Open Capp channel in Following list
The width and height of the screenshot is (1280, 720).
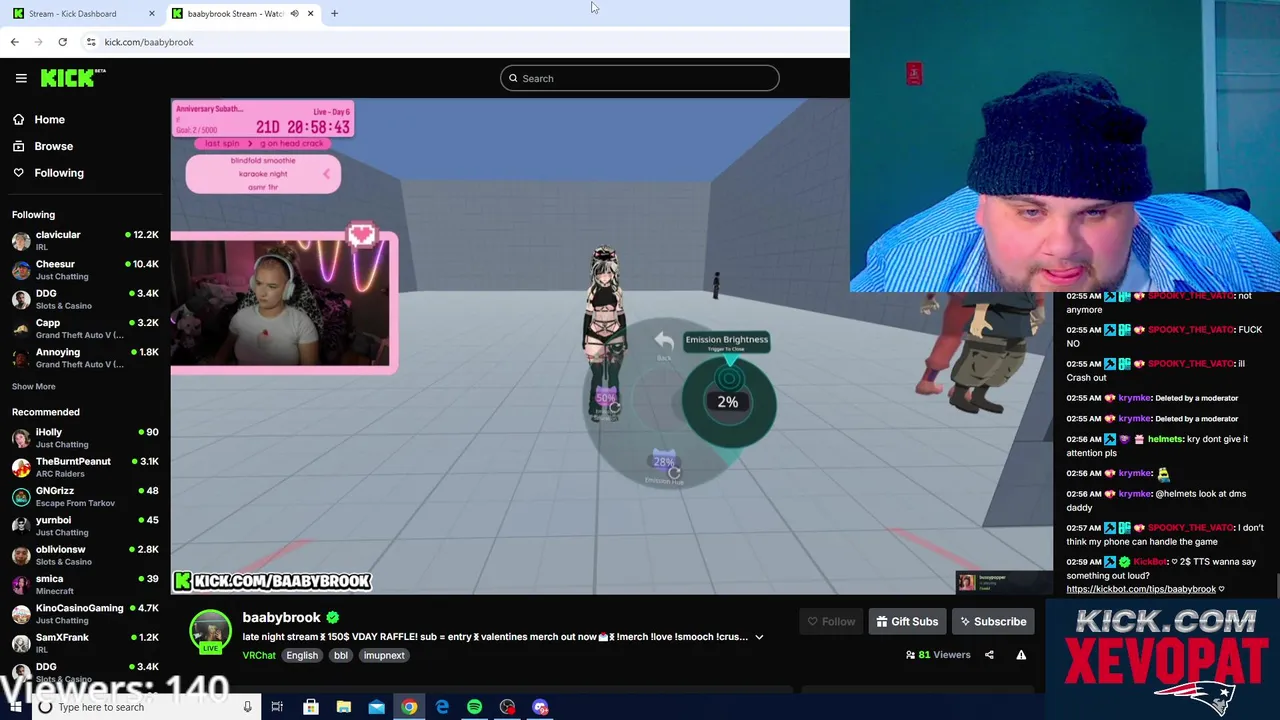[x=85, y=329]
